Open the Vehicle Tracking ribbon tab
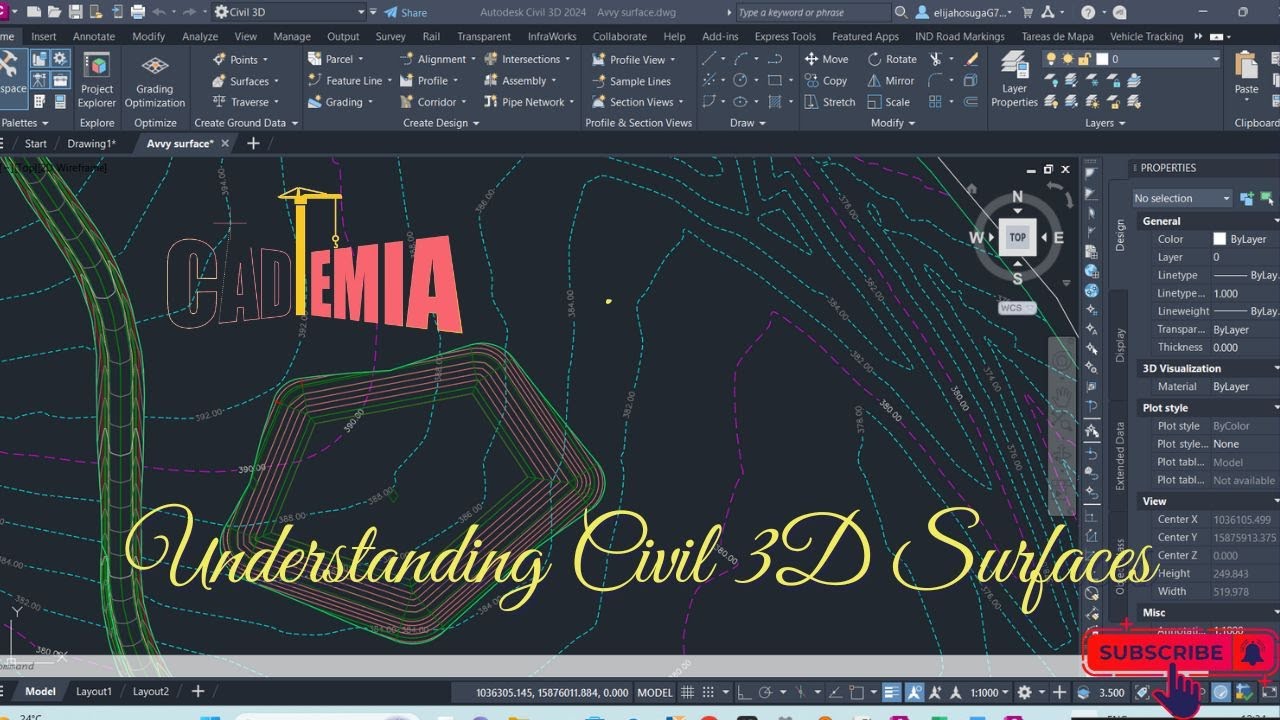This screenshot has width=1280, height=720. coord(1146,36)
